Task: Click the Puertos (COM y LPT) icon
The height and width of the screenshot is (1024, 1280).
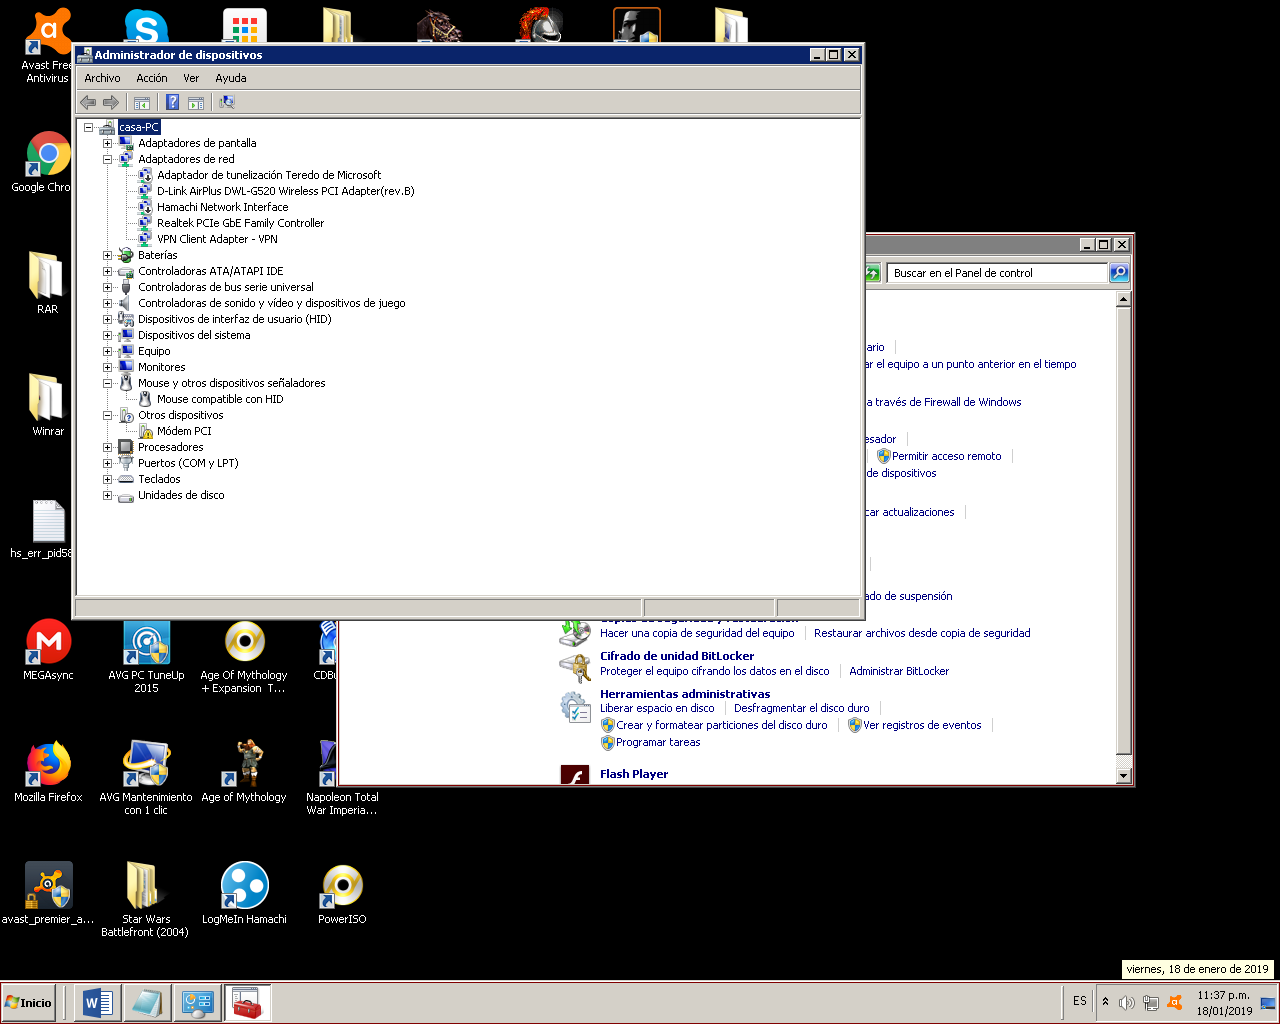Action: click(x=126, y=463)
